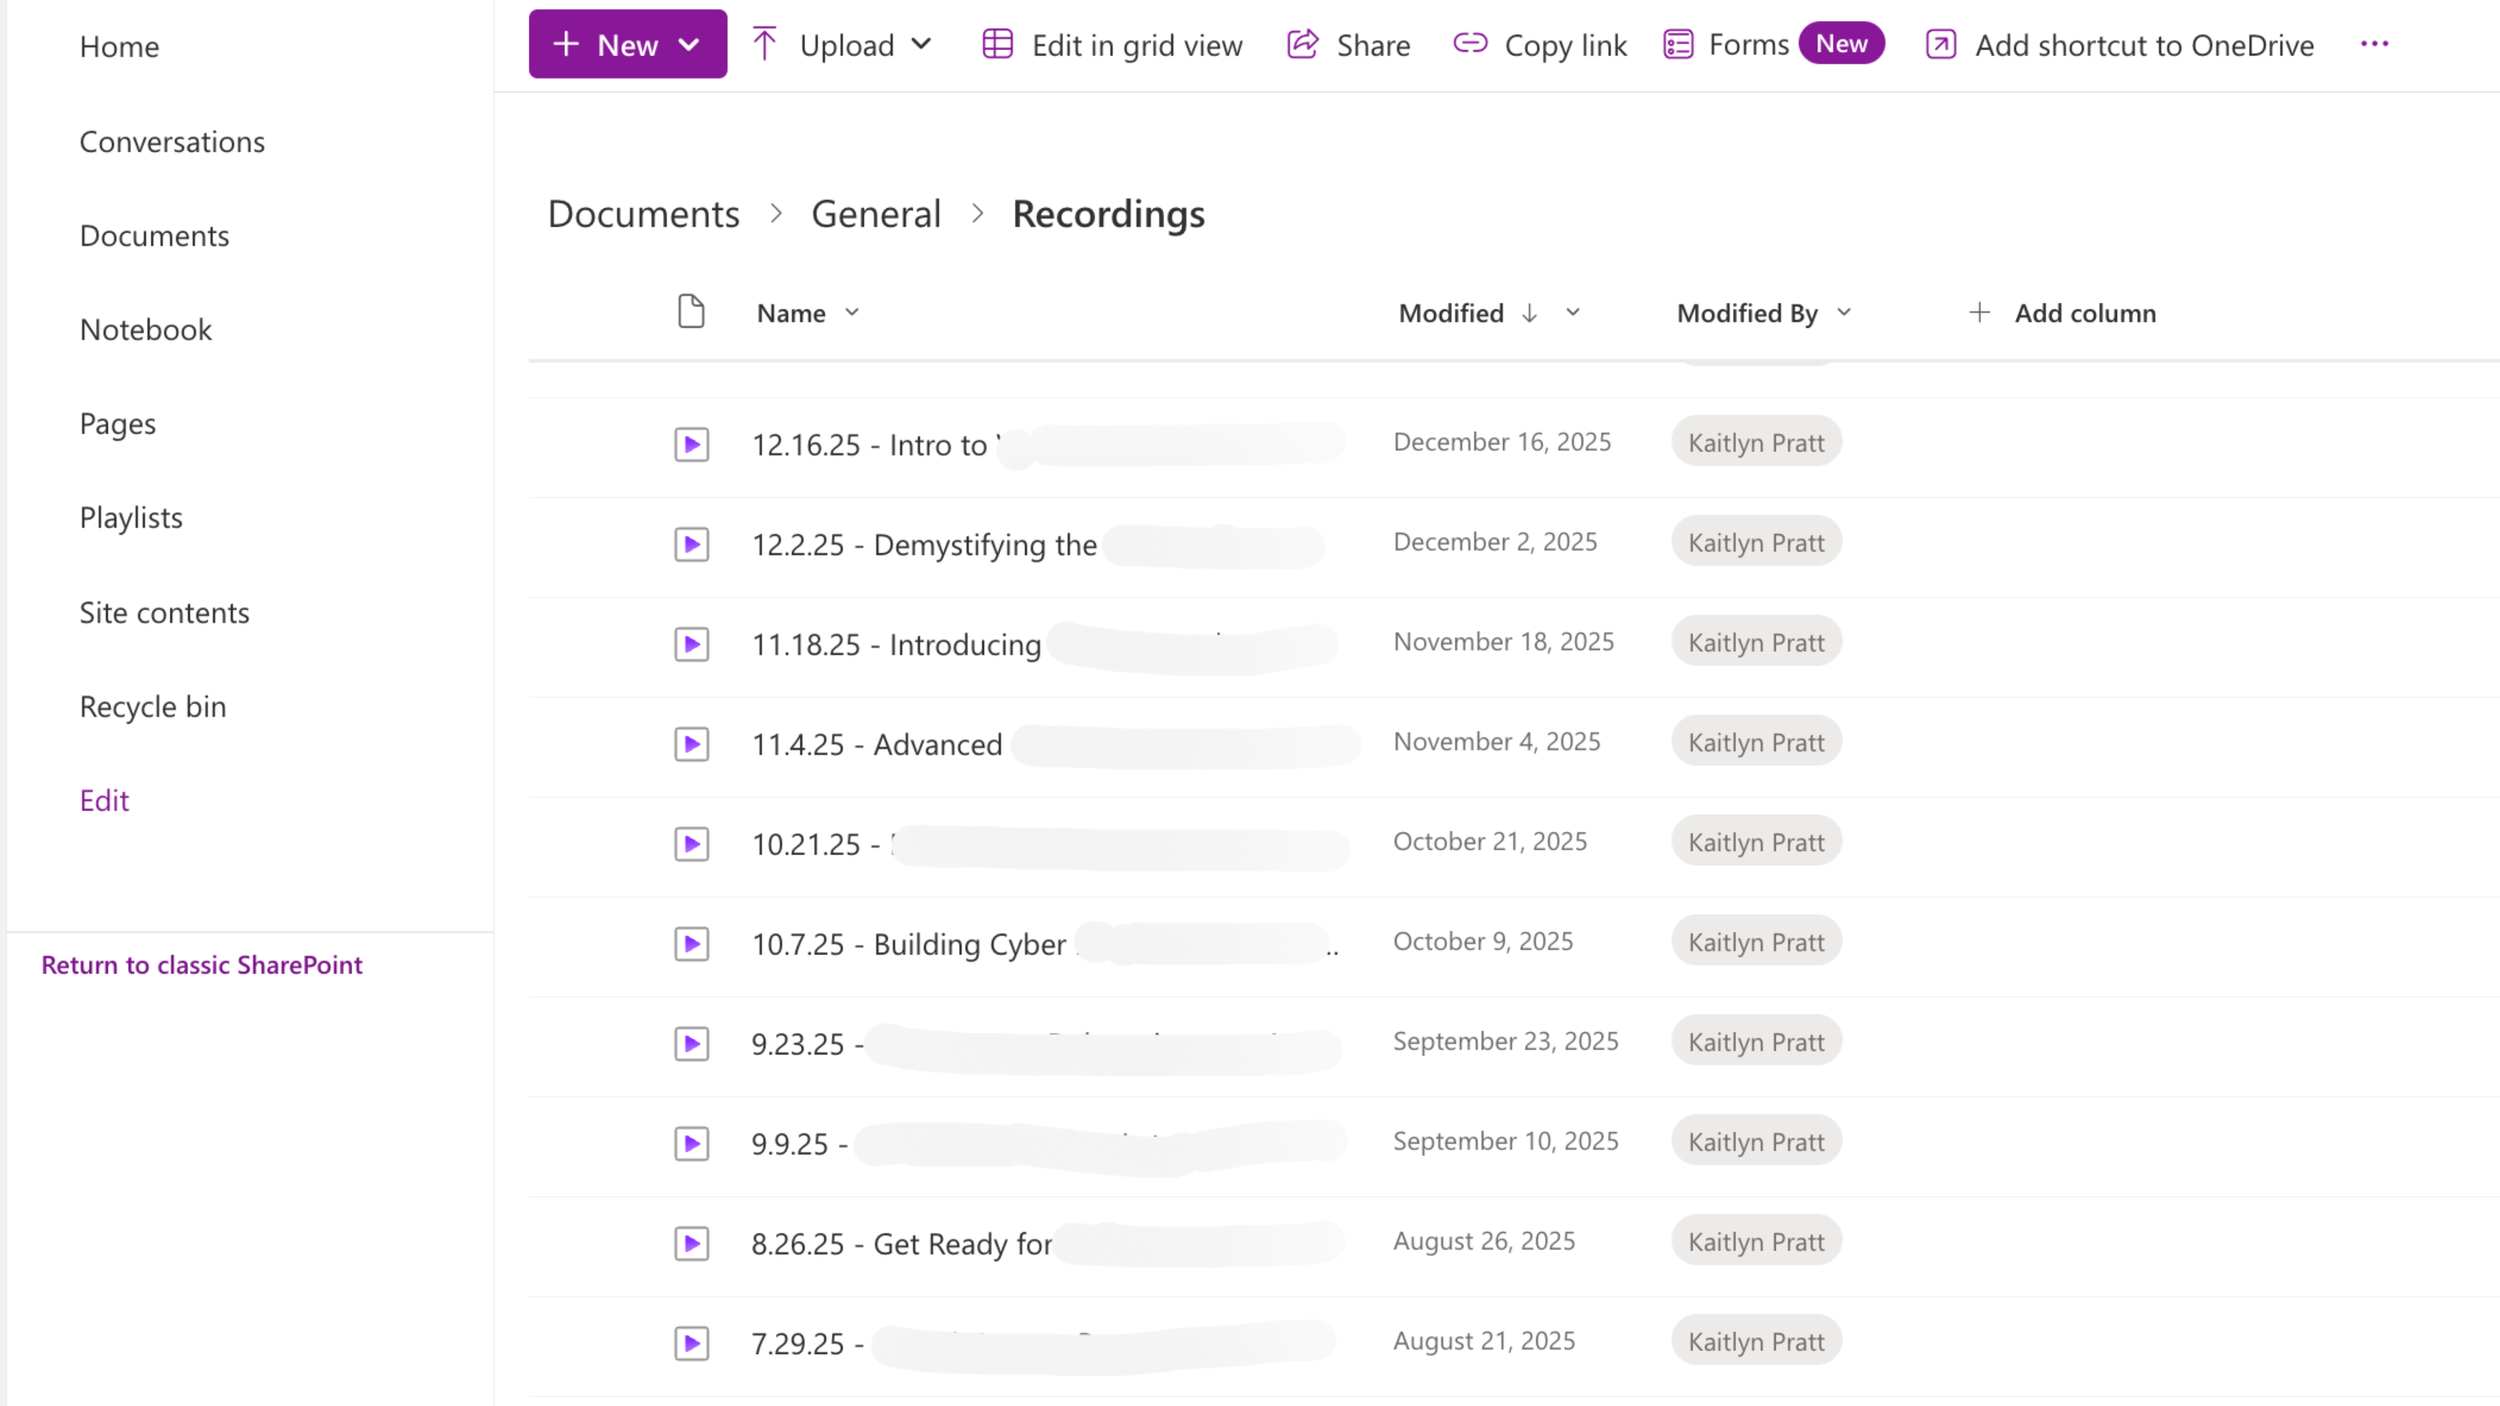Image resolution: width=2500 pixels, height=1406 pixels.
Task: Open Site contents from left navigation
Action: [164, 612]
